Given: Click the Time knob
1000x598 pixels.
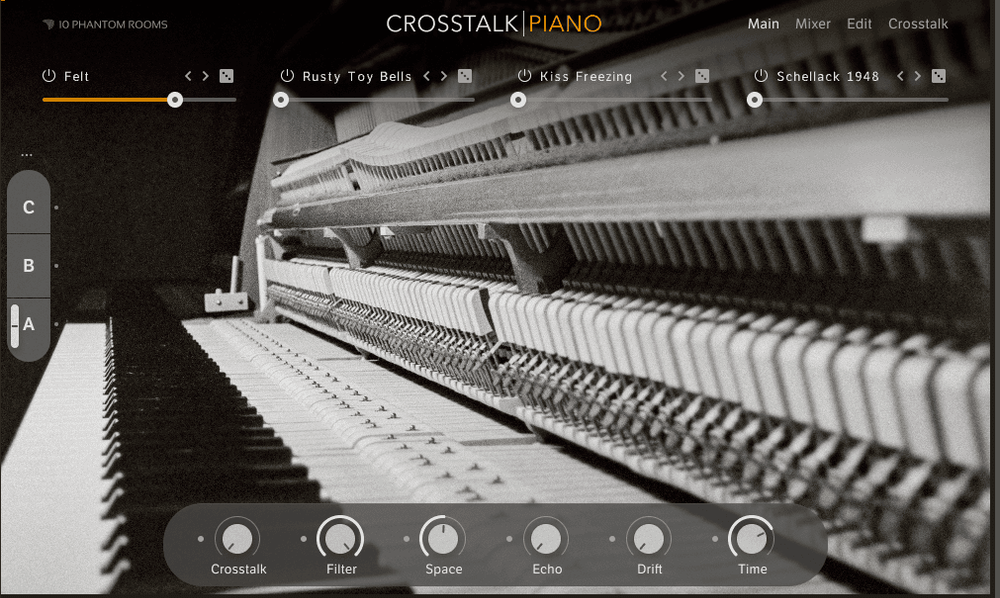Looking at the screenshot, I should coord(751,539).
